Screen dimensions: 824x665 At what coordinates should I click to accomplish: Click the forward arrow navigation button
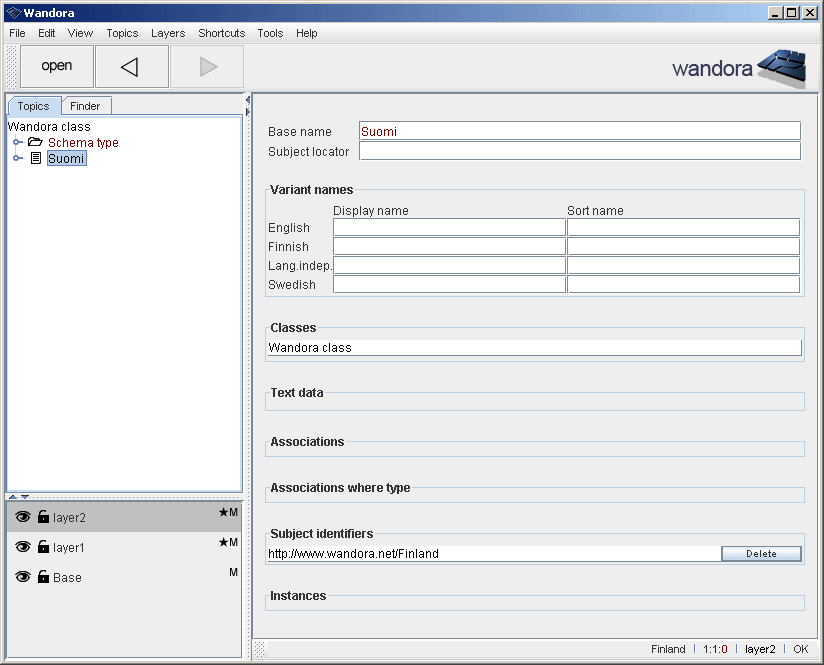pyautogui.click(x=207, y=67)
